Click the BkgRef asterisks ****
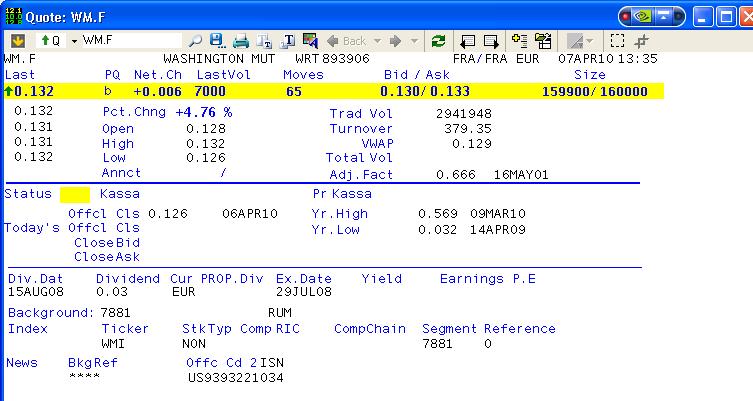 click(x=85, y=377)
